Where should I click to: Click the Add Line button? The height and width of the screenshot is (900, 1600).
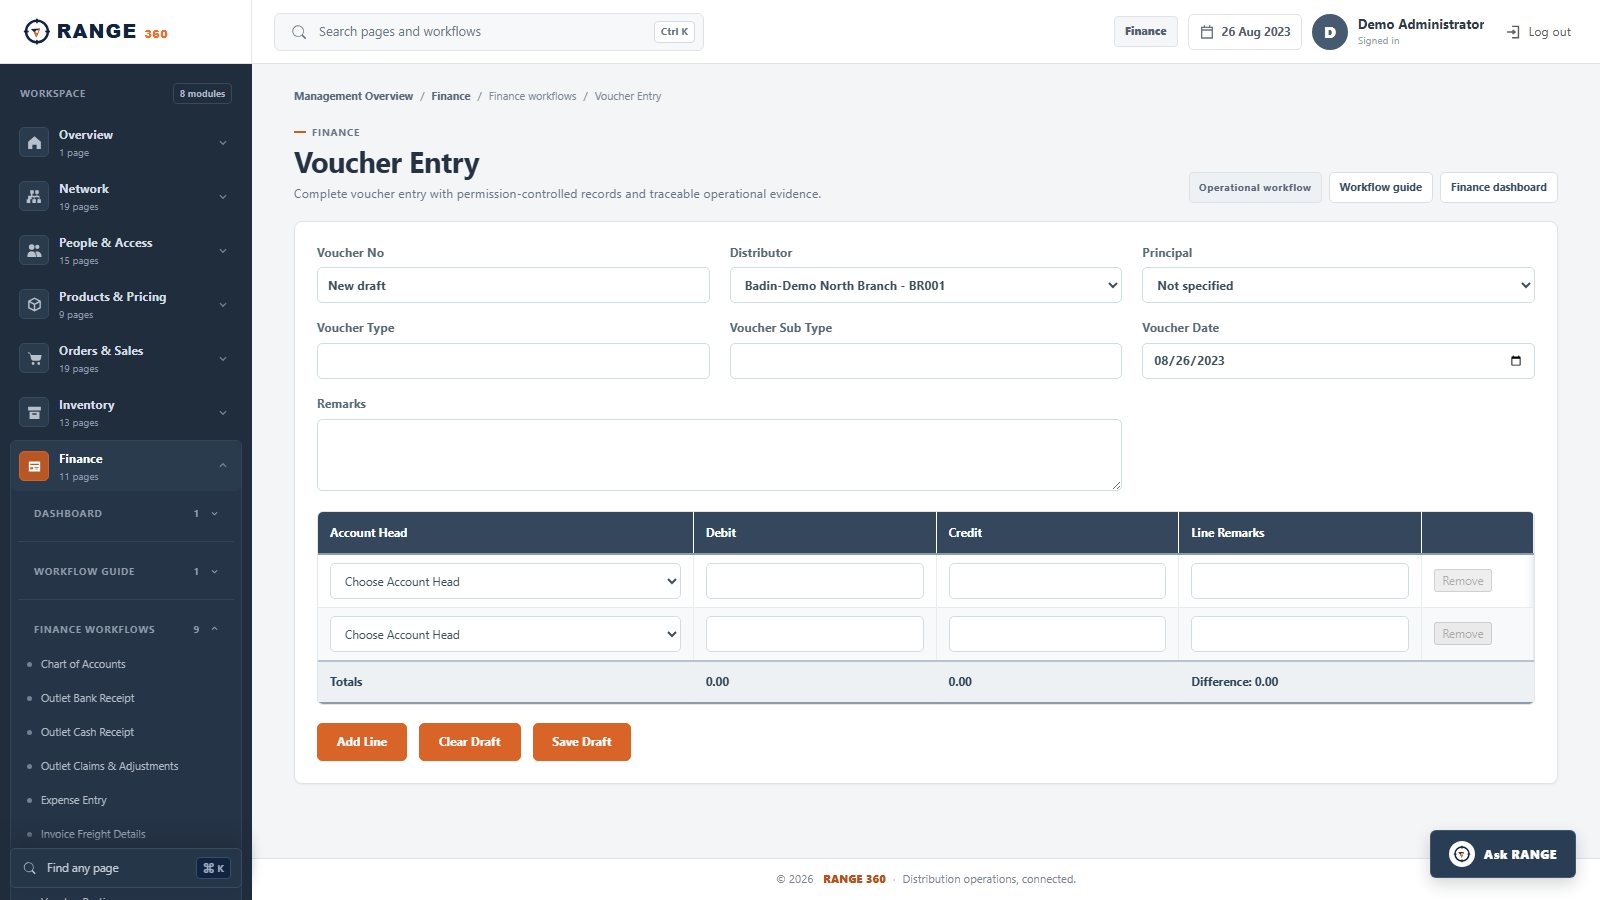click(x=362, y=742)
